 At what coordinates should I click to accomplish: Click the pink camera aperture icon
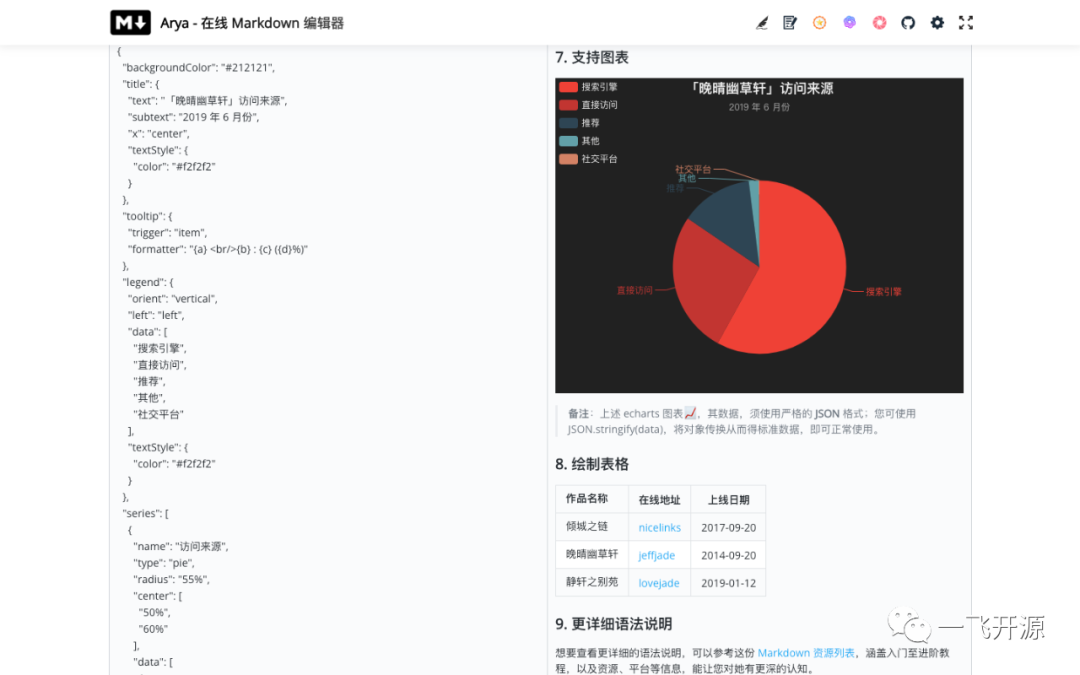click(x=880, y=23)
